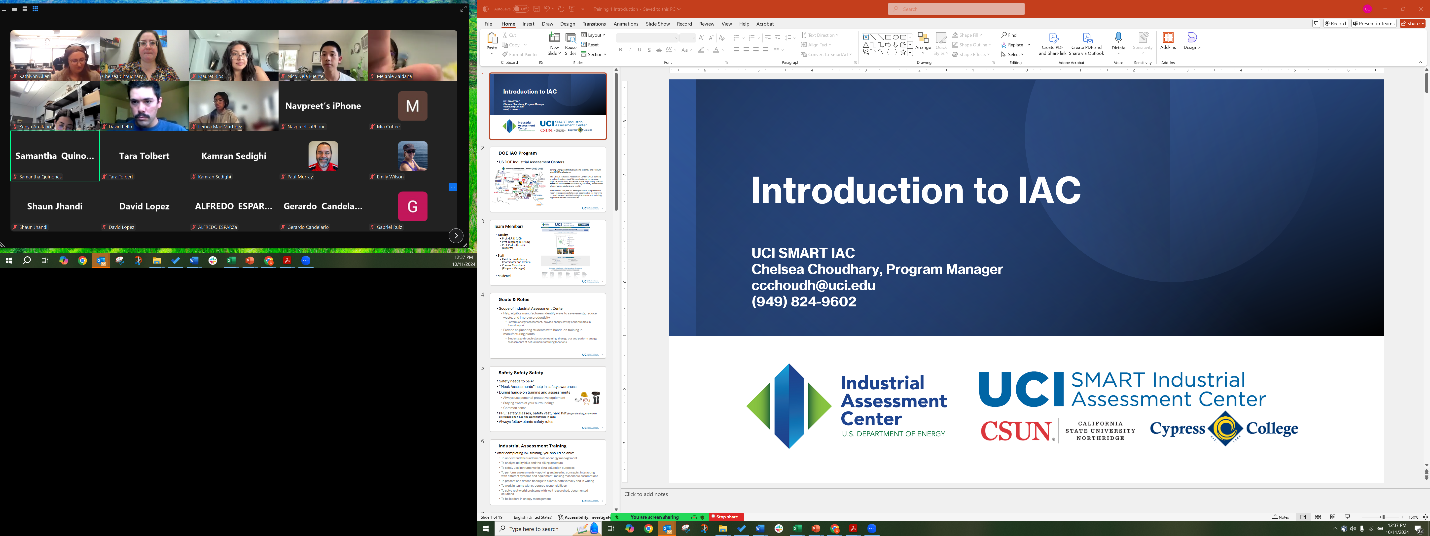Expand the Replace dropdown arrow
The width and height of the screenshot is (1430, 536).
[1029, 45]
